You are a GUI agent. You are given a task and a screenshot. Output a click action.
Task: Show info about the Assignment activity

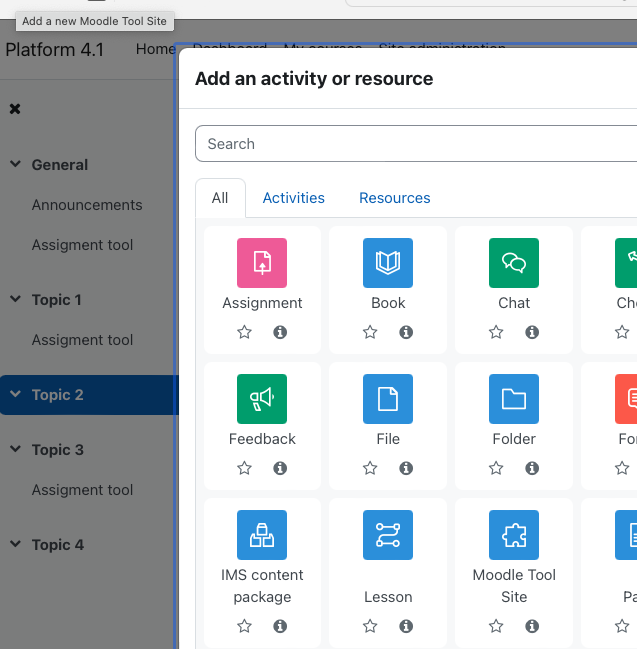280,332
